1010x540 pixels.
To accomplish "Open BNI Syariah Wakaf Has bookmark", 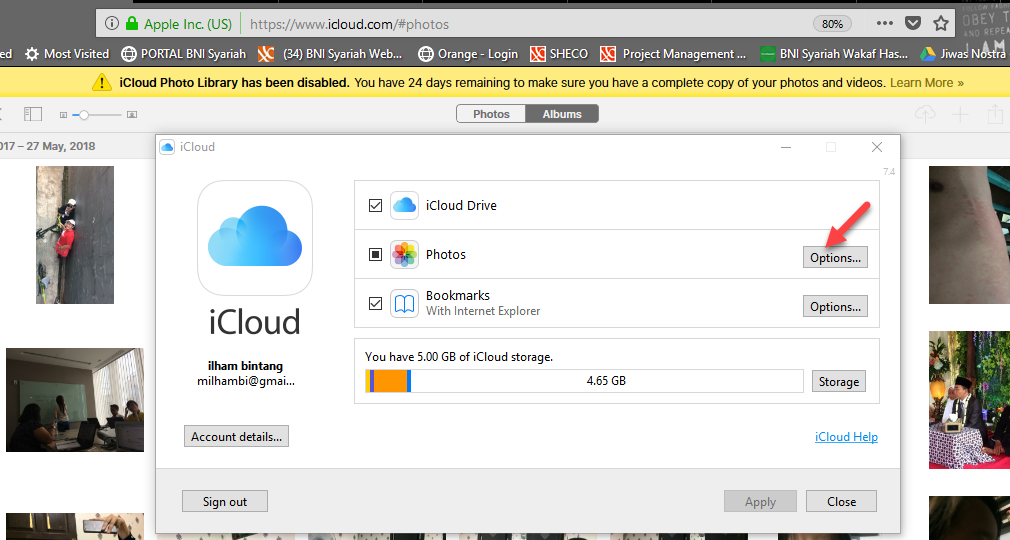I will click(834, 54).
